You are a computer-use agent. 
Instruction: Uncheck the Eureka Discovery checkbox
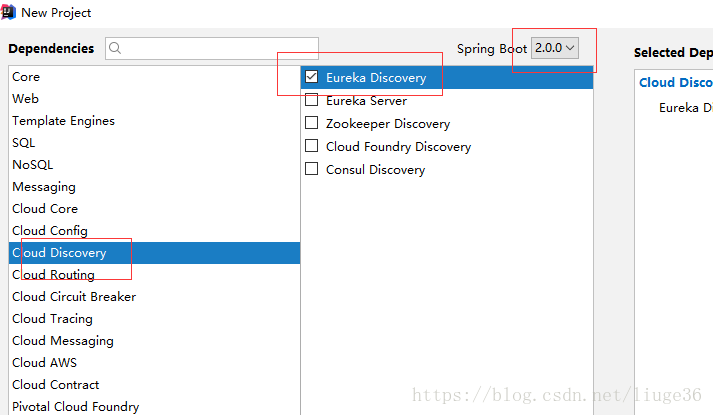point(311,77)
